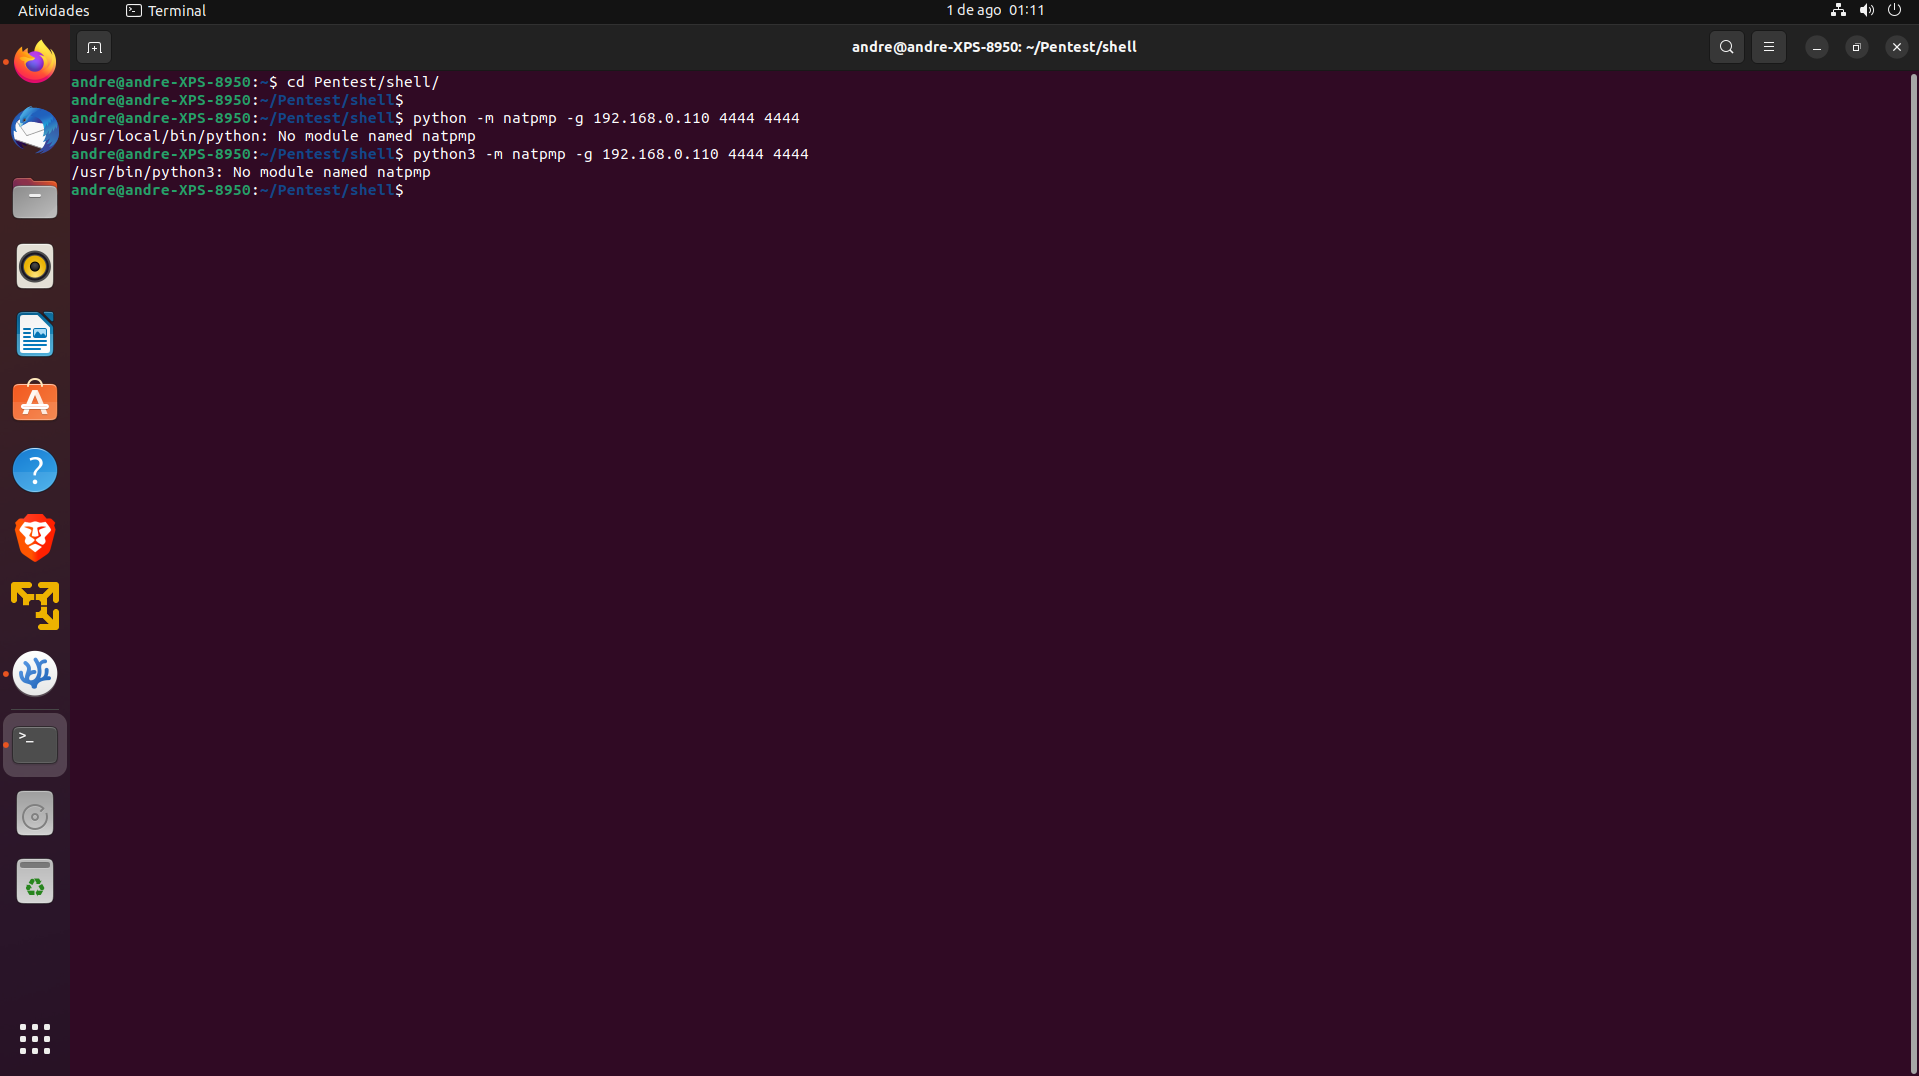The width and height of the screenshot is (1919, 1076).
Task: Open the yellow arrows app in dock
Action: (x=35, y=606)
